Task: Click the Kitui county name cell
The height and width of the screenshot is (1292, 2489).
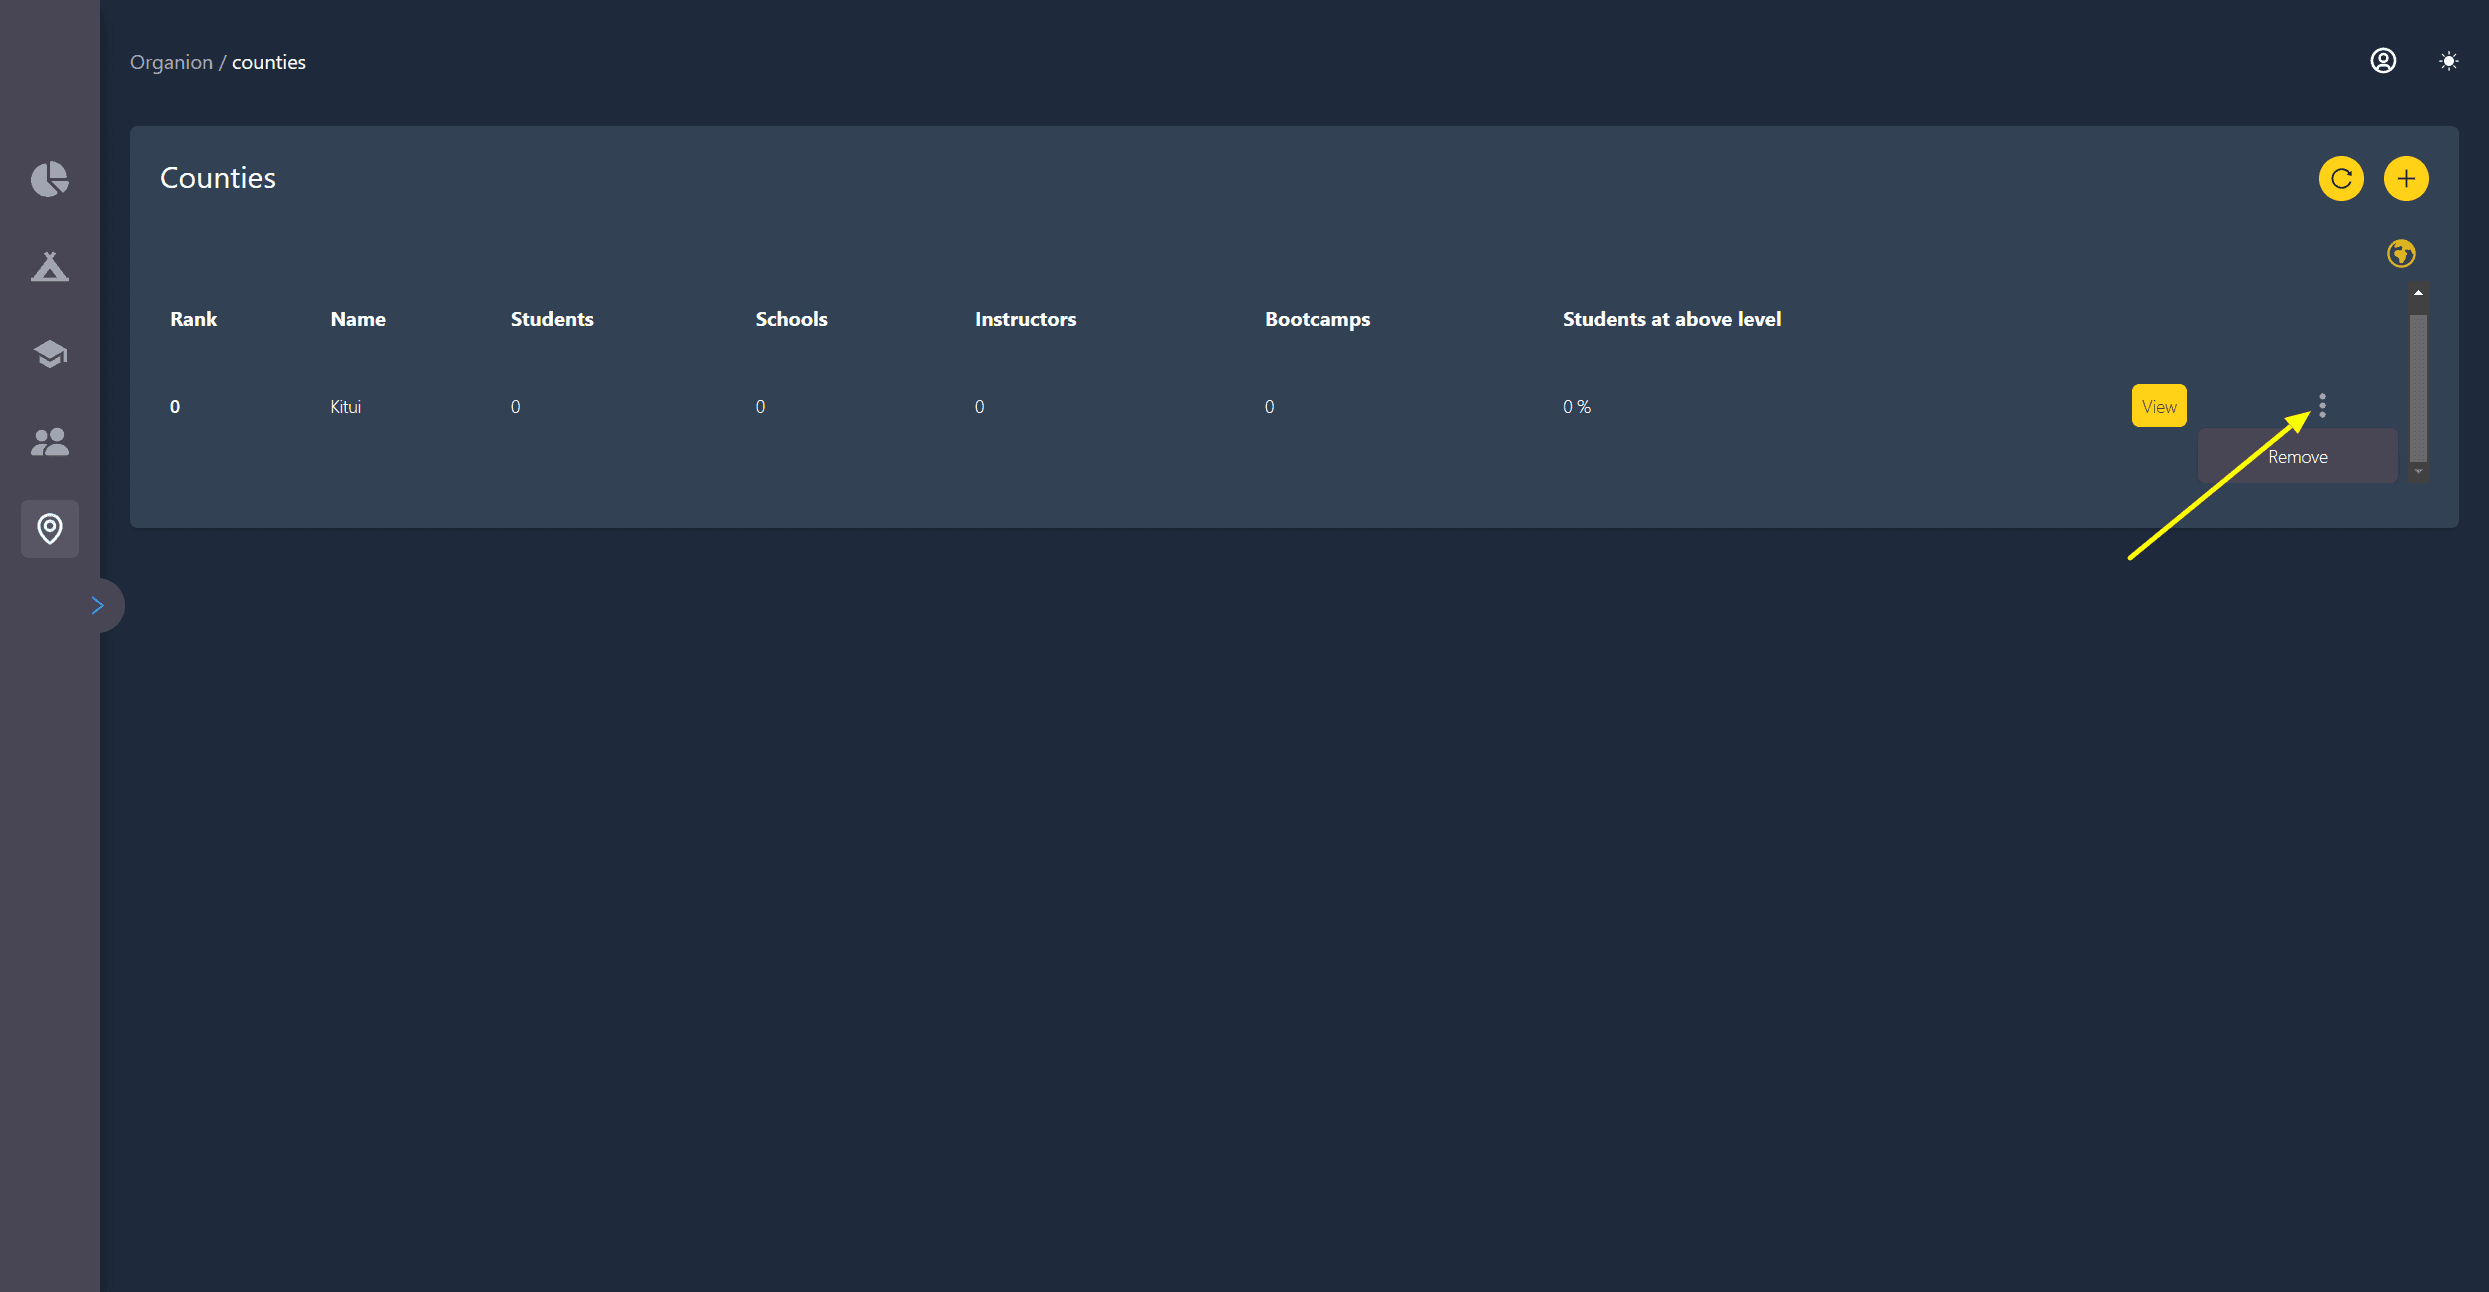Action: tap(345, 406)
